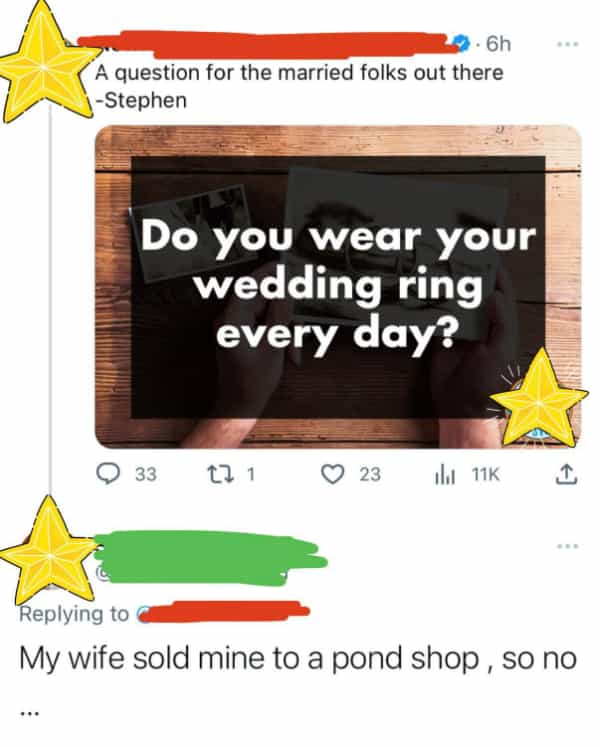Click the star sticker on the image corner

click(x=539, y=399)
